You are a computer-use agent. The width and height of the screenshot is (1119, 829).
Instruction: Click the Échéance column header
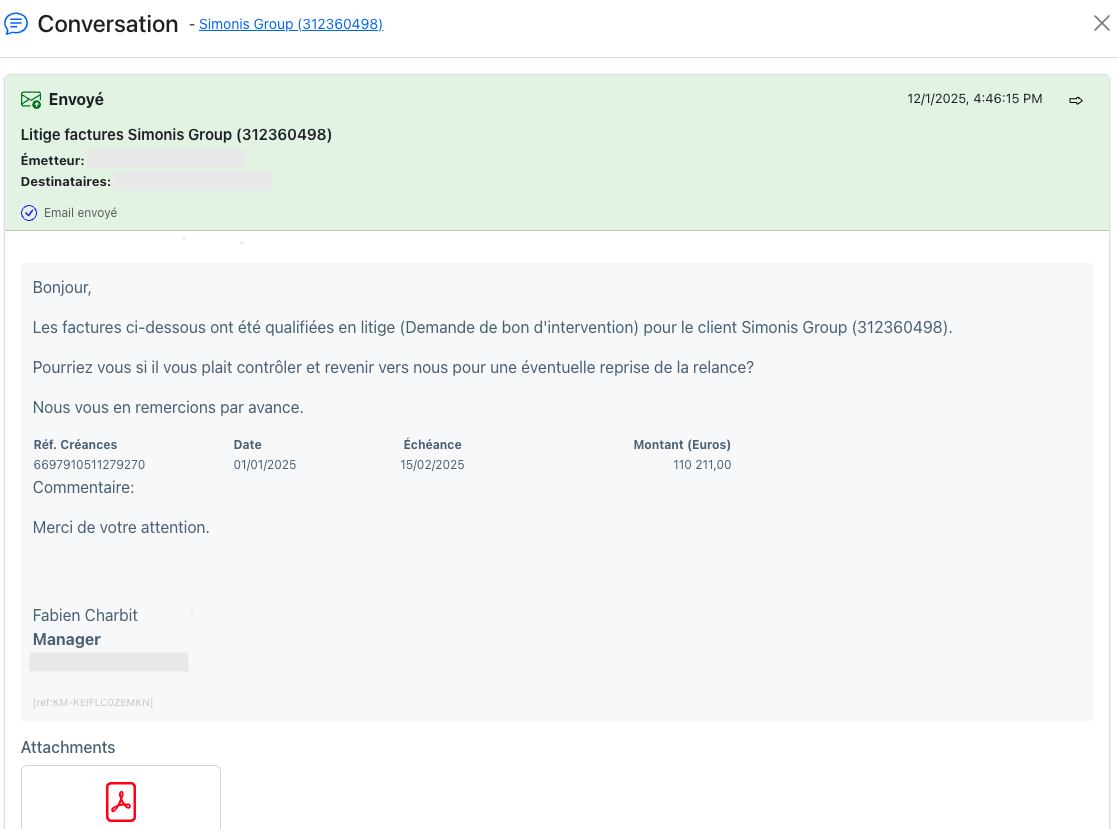tap(432, 444)
